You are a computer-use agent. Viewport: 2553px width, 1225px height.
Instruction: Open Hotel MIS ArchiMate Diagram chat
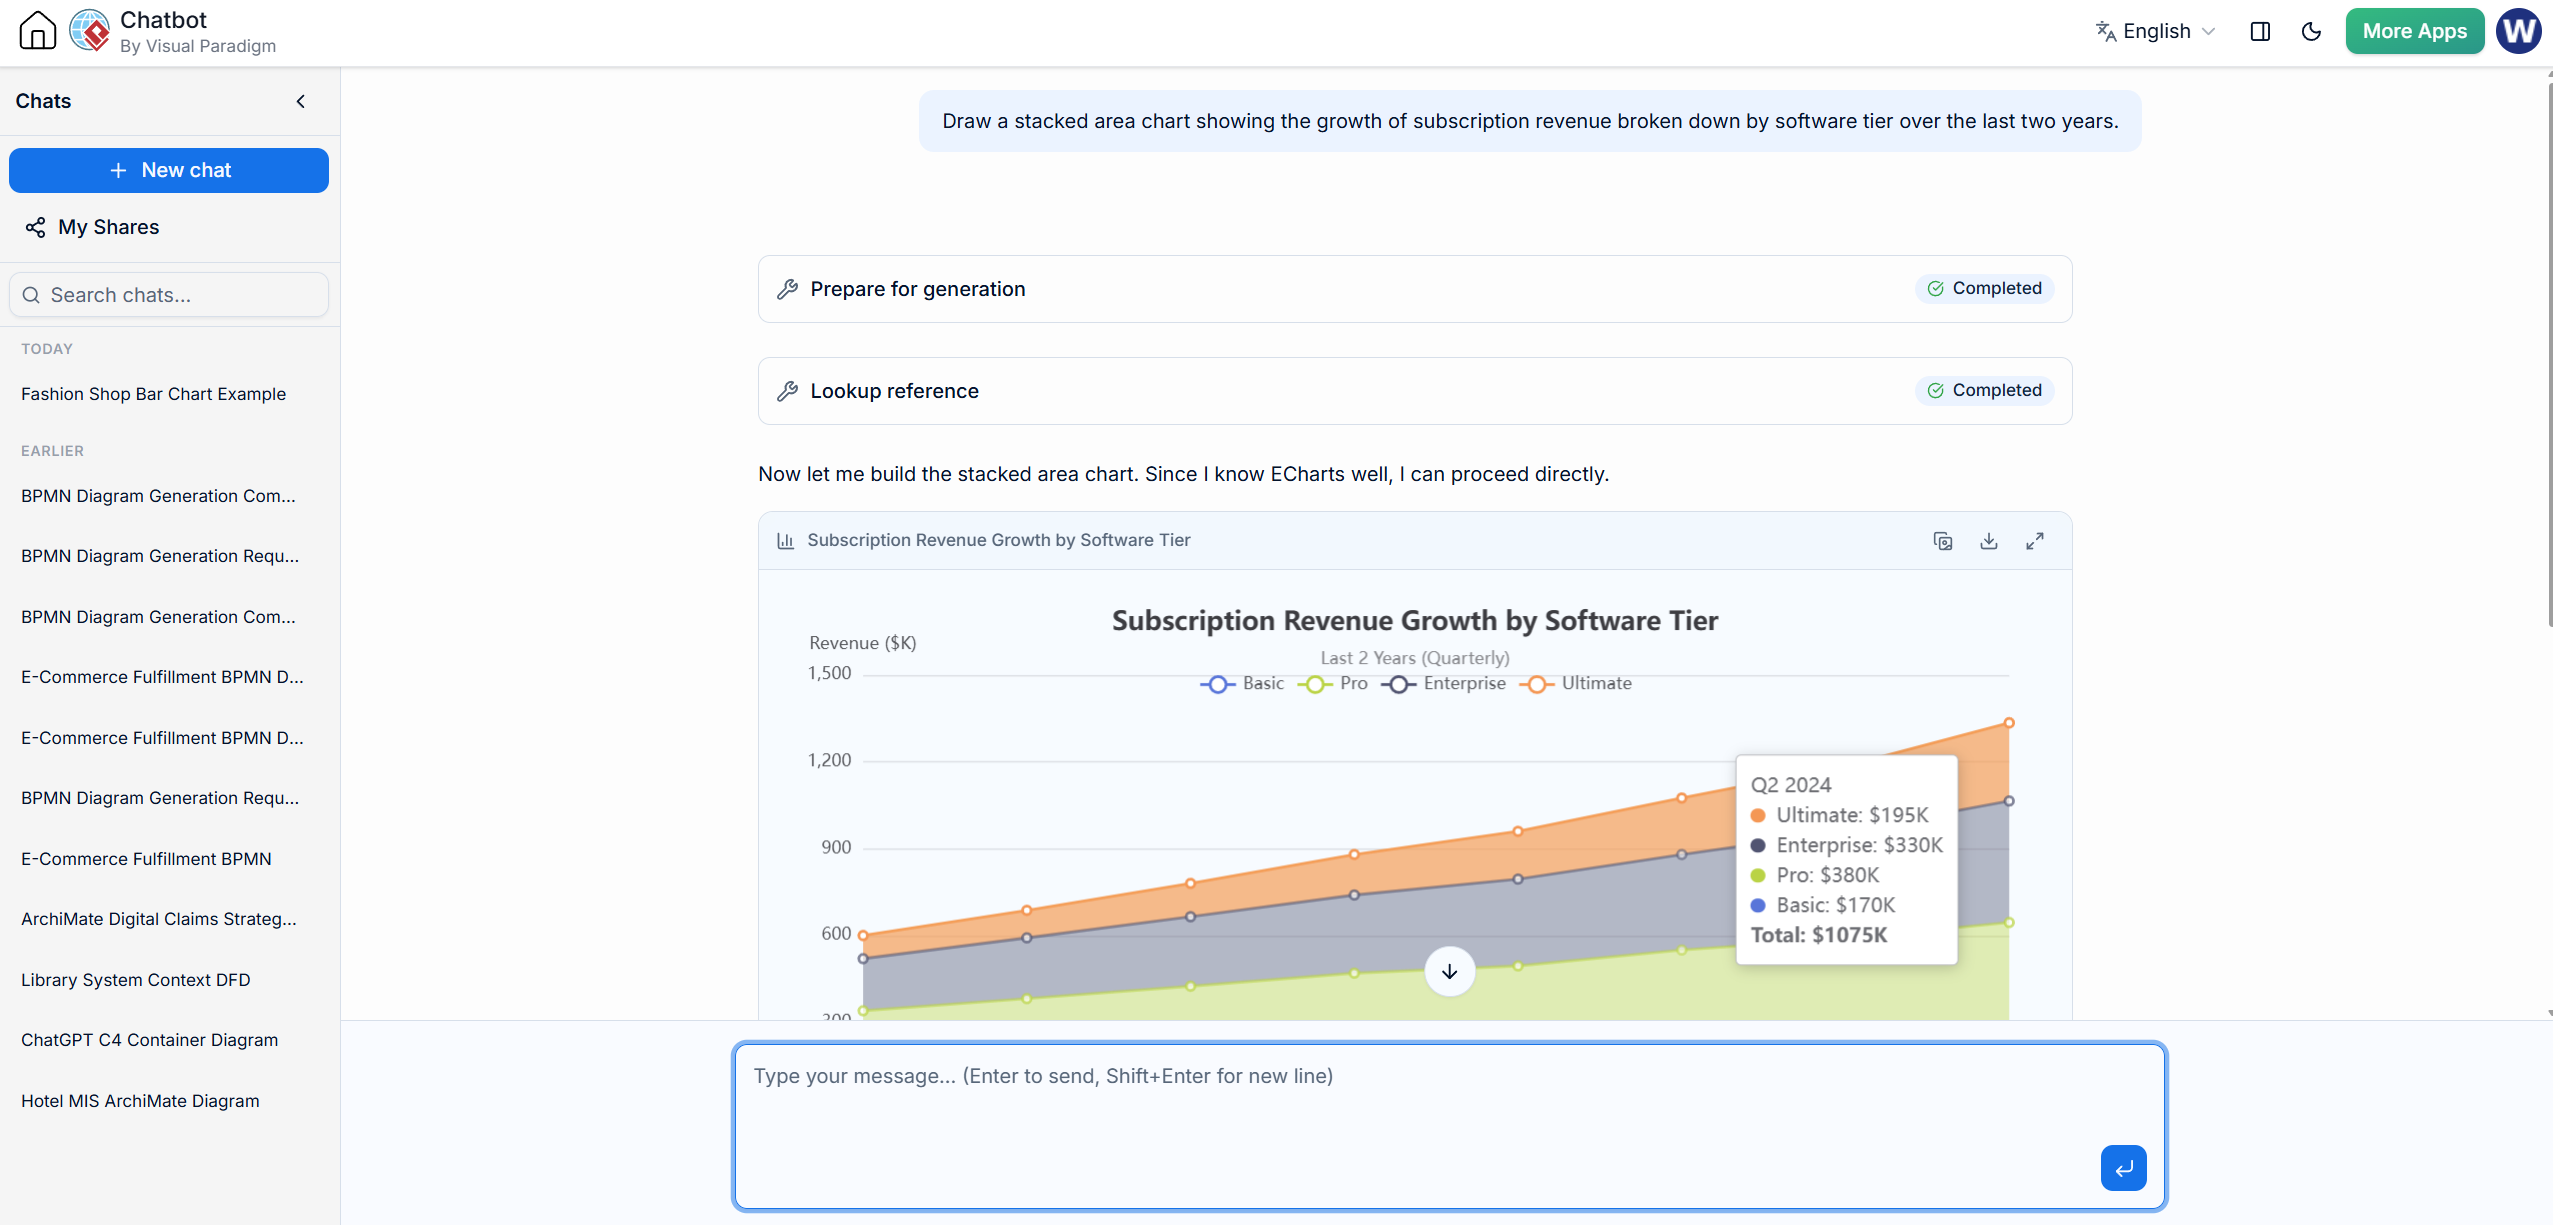point(140,1101)
